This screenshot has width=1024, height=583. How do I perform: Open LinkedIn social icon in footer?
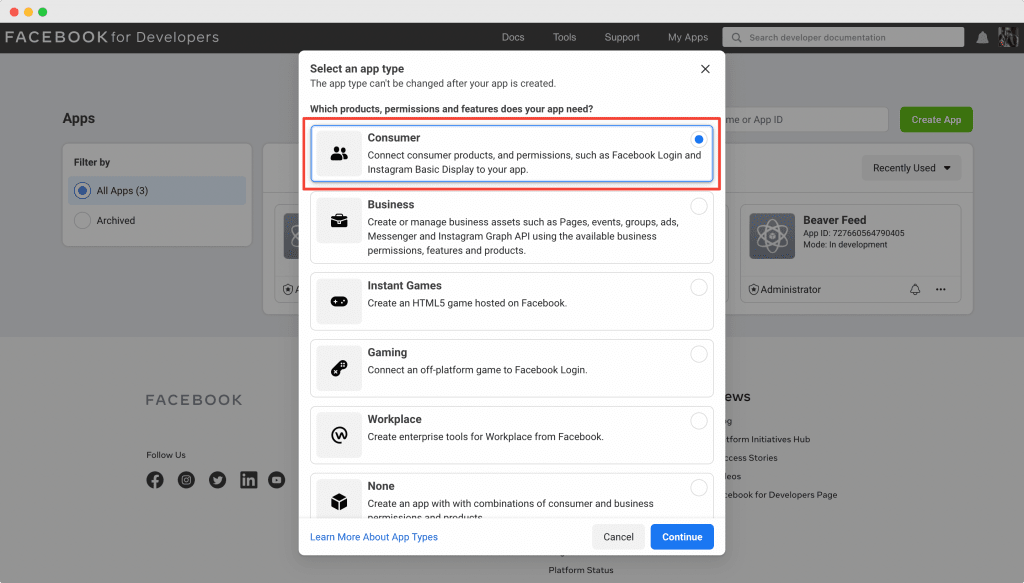249,480
